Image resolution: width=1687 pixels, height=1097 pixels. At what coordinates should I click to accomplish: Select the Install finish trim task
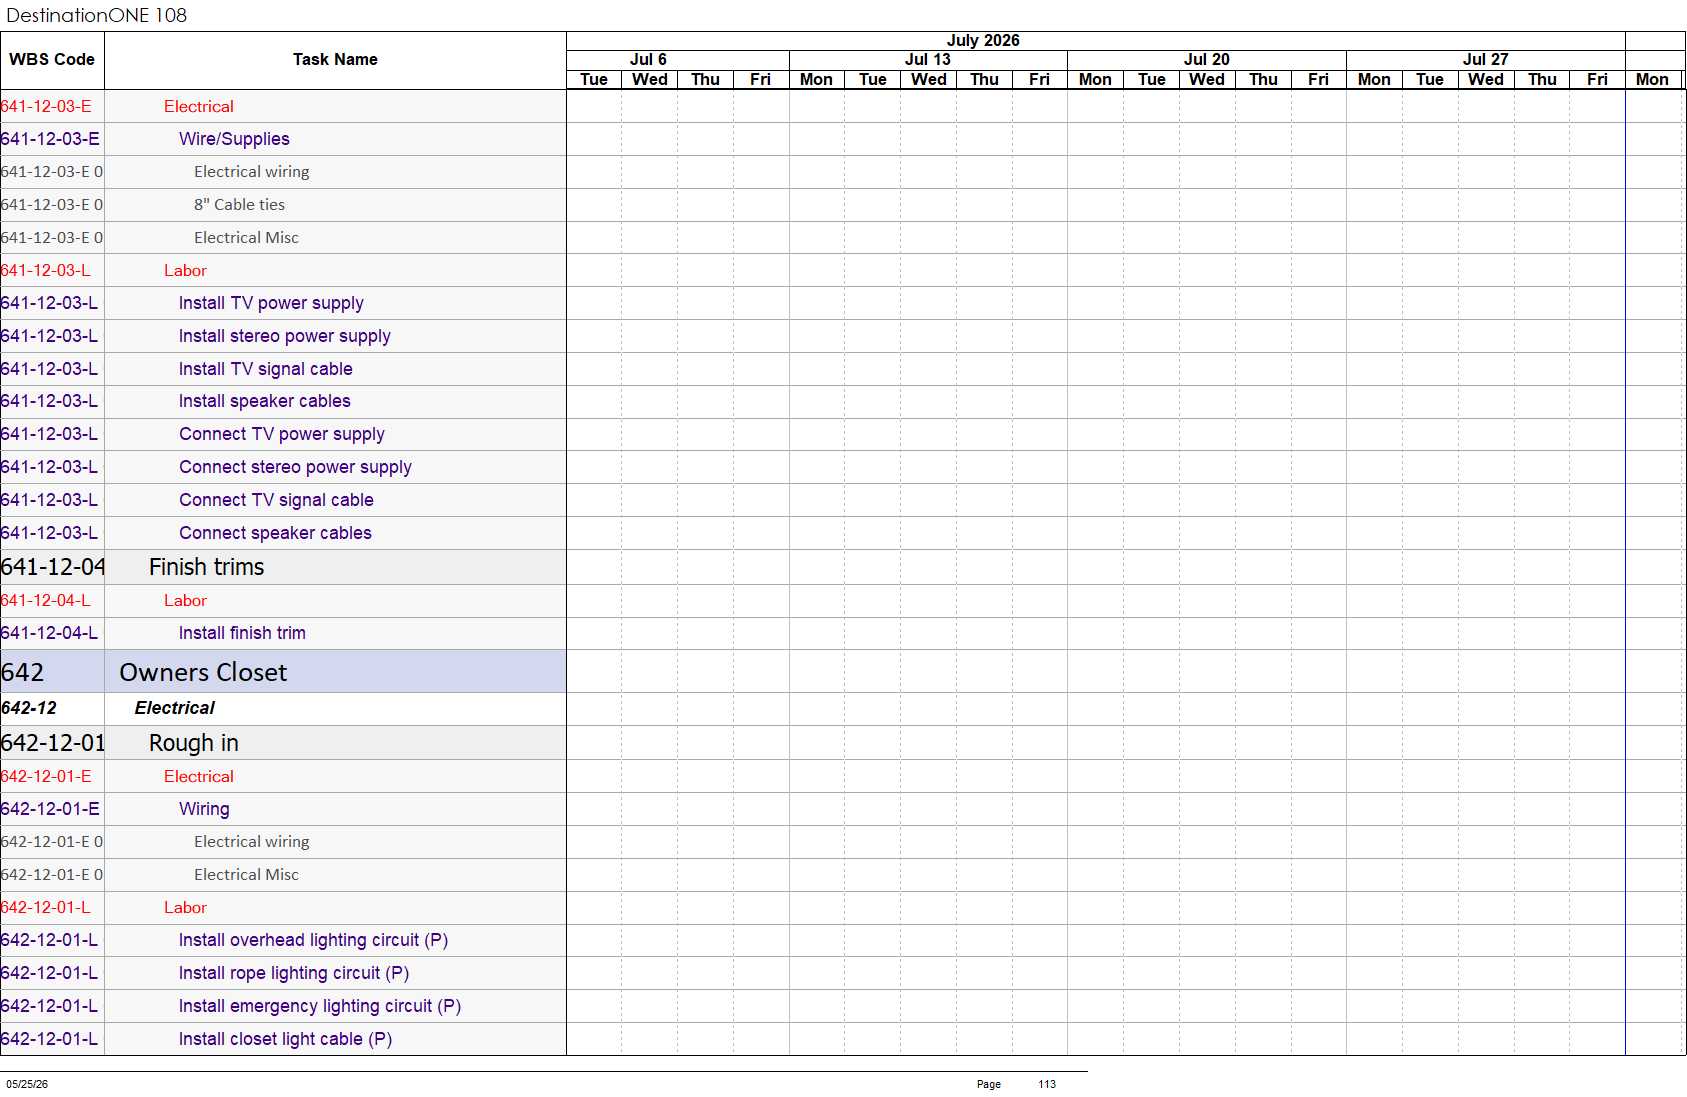tap(283, 633)
